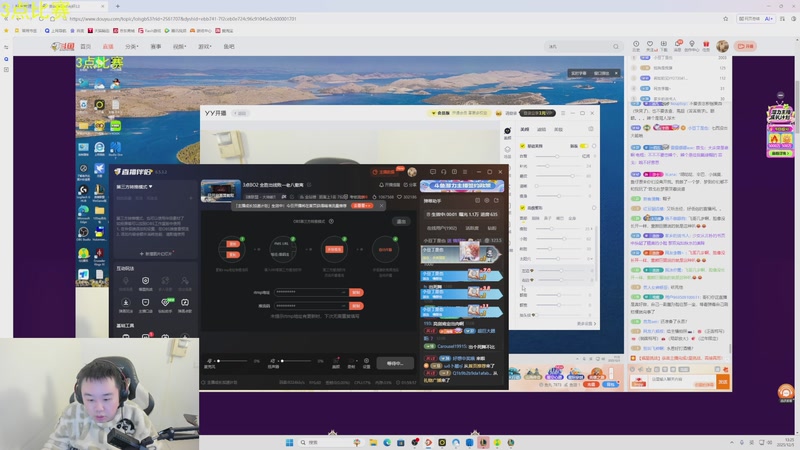Click the 美颜 face icon in YY sidebar

click(x=507, y=133)
